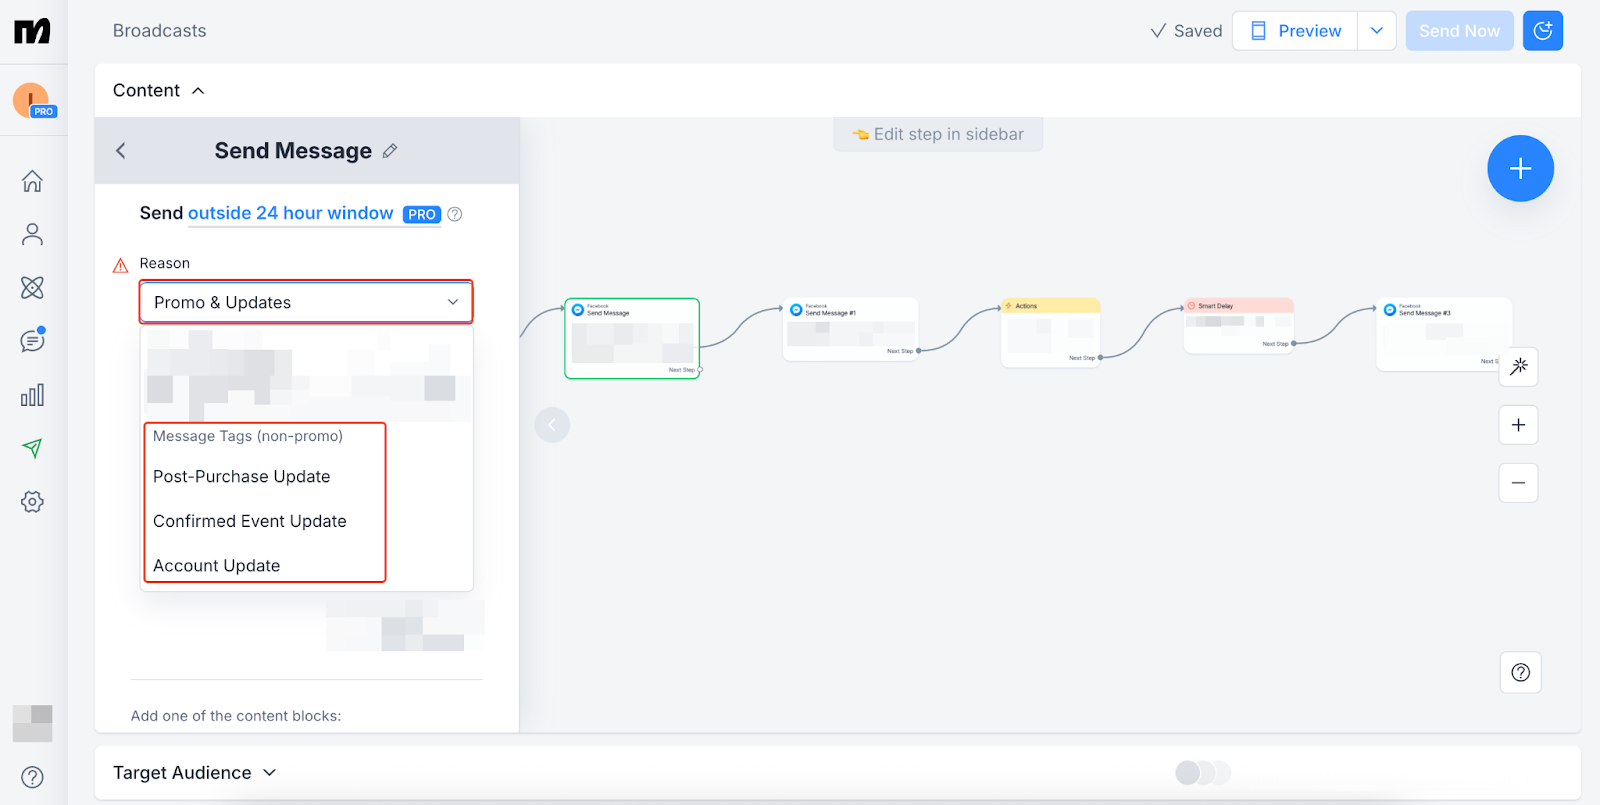Click the auto-arrange magic wand icon
The width and height of the screenshot is (1600, 805).
[1518, 367]
